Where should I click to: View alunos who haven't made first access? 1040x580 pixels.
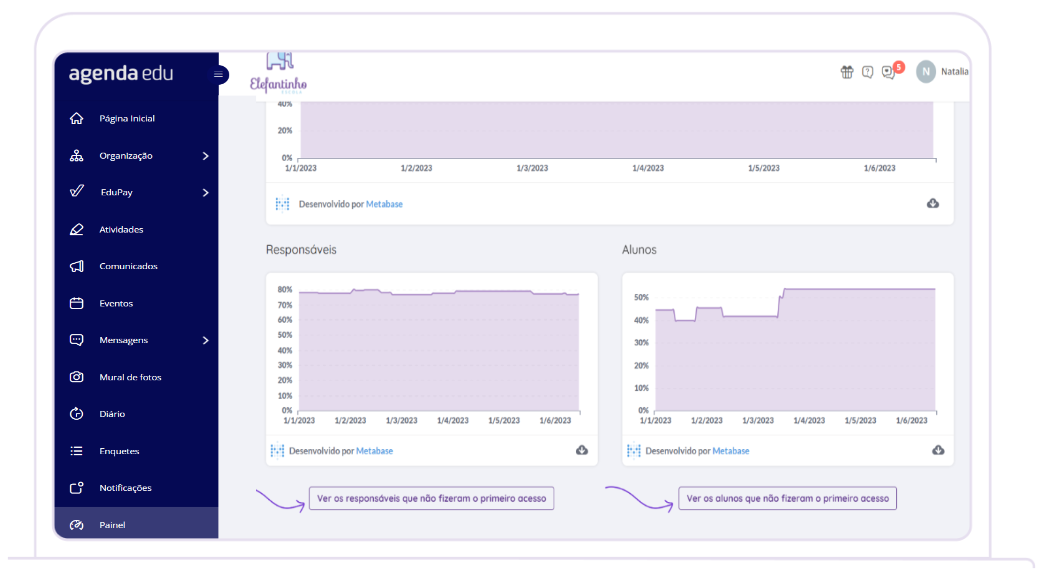coord(787,498)
